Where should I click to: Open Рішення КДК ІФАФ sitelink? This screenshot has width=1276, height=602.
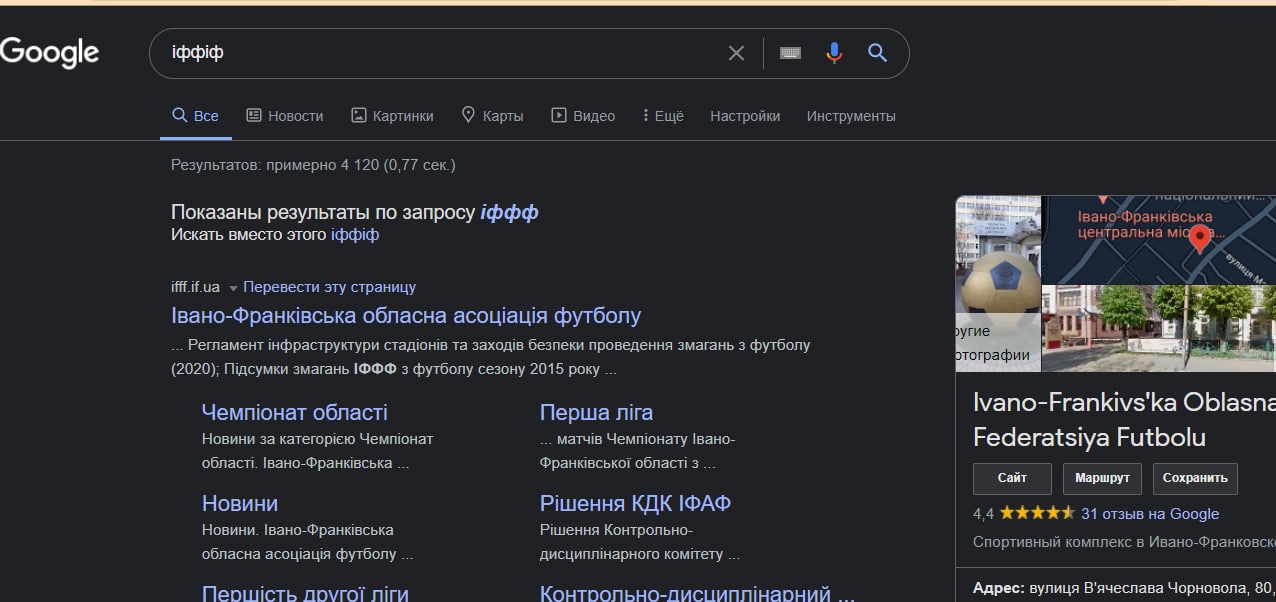pyautogui.click(x=635, y=503)
